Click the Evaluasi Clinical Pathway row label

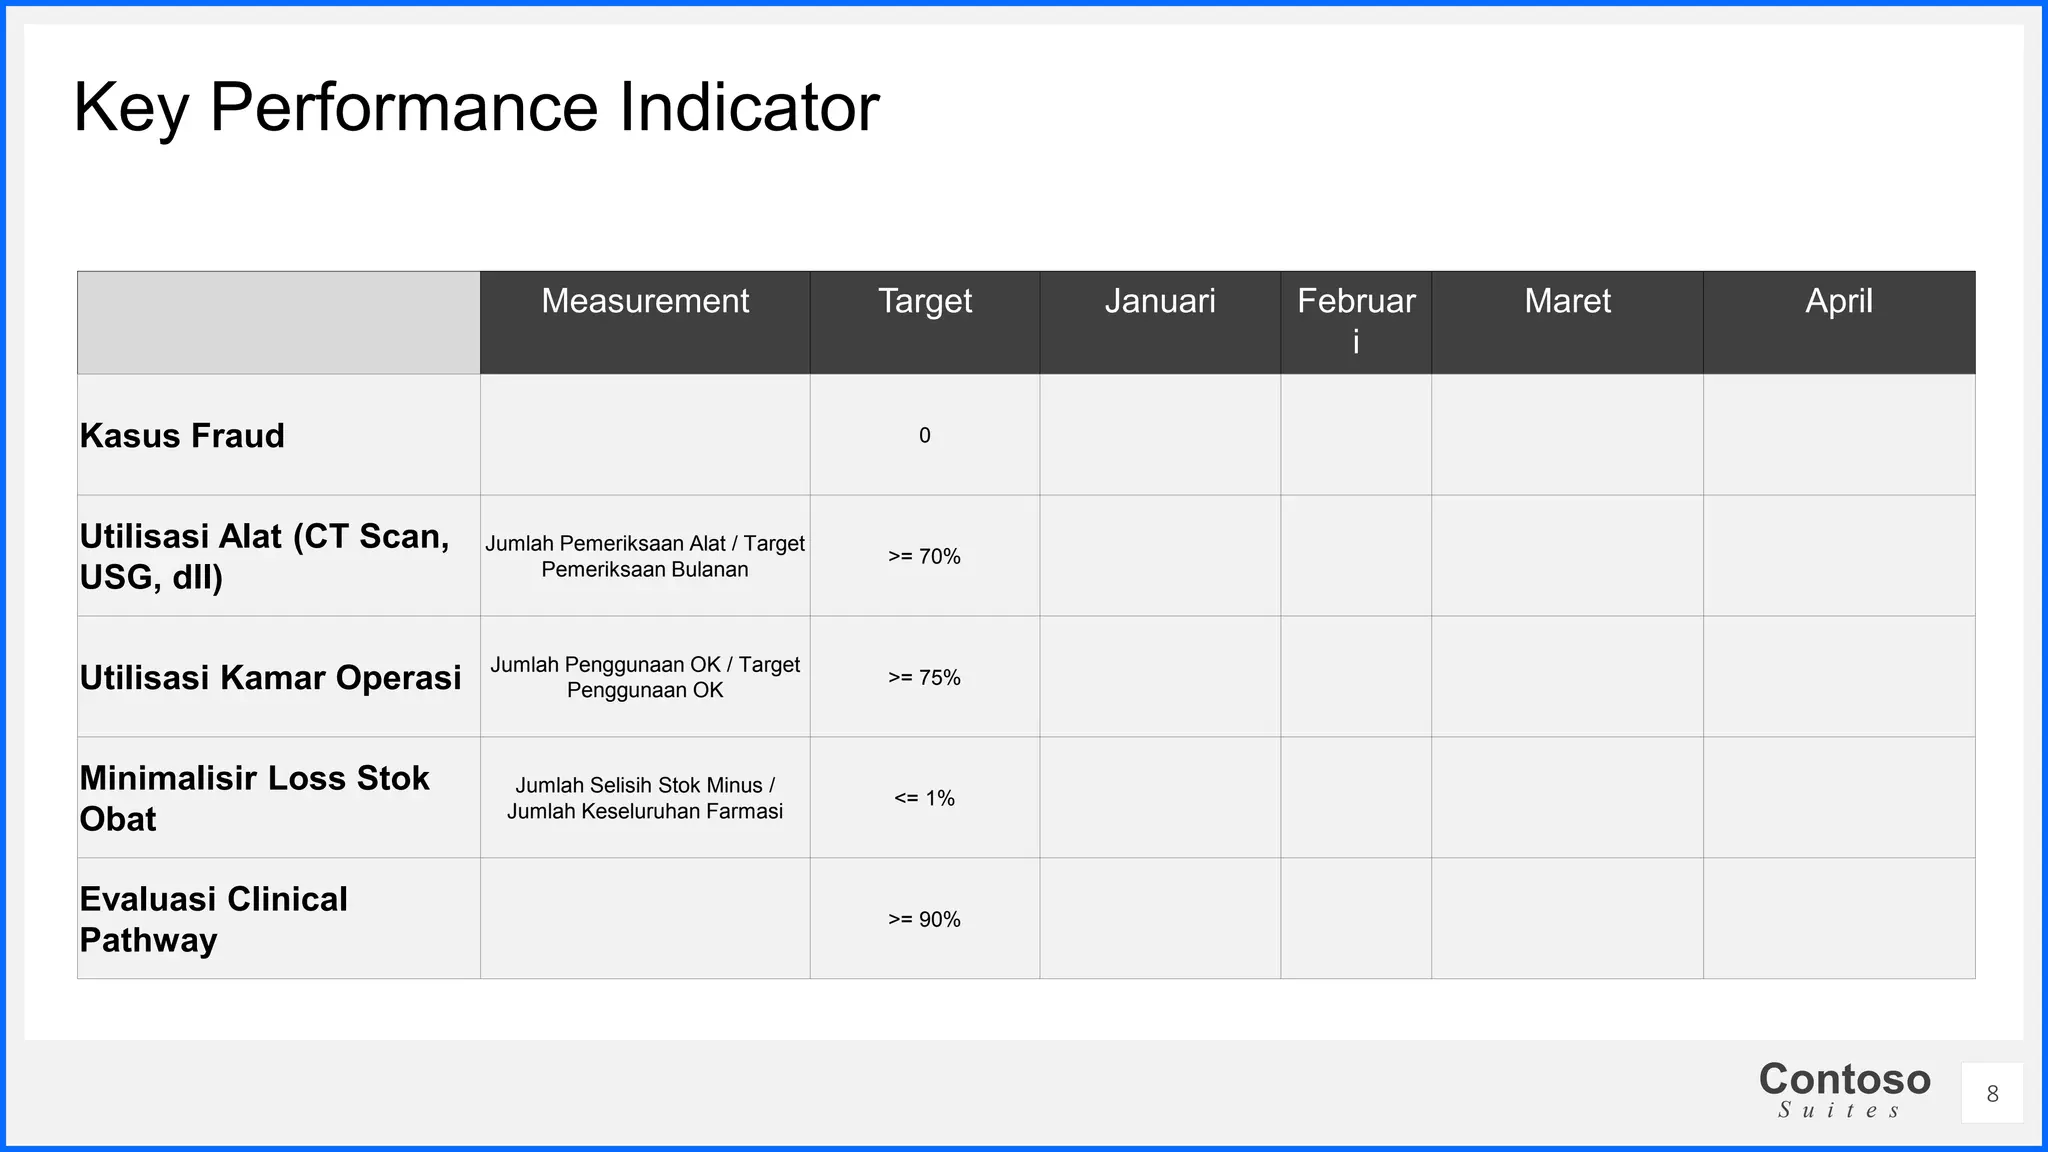[x=213, y=919]
